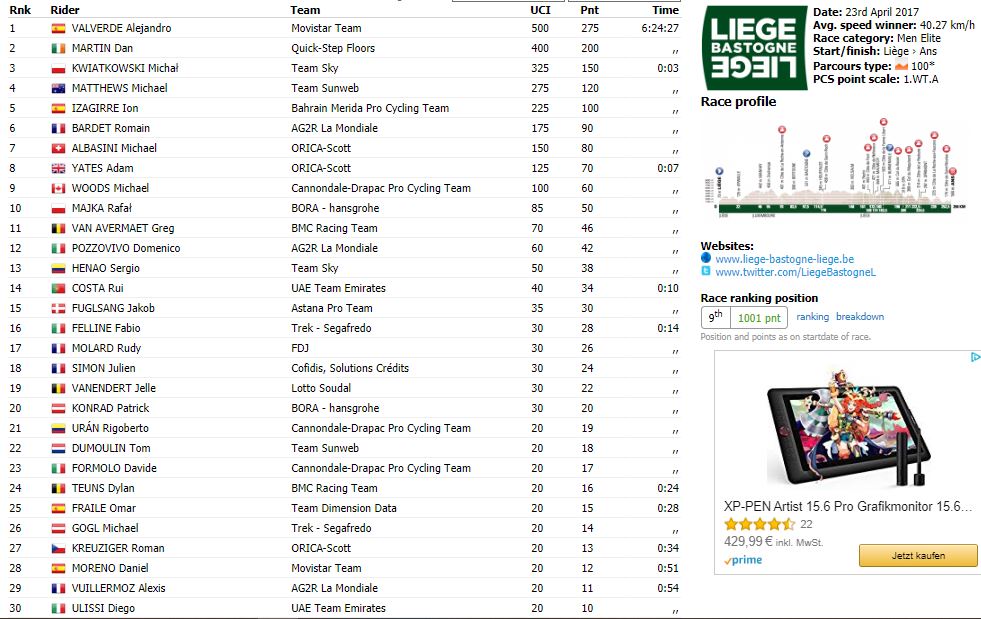Click the 9th ranking position box
This screenshot has width=981, height=619.
(715, 317)
